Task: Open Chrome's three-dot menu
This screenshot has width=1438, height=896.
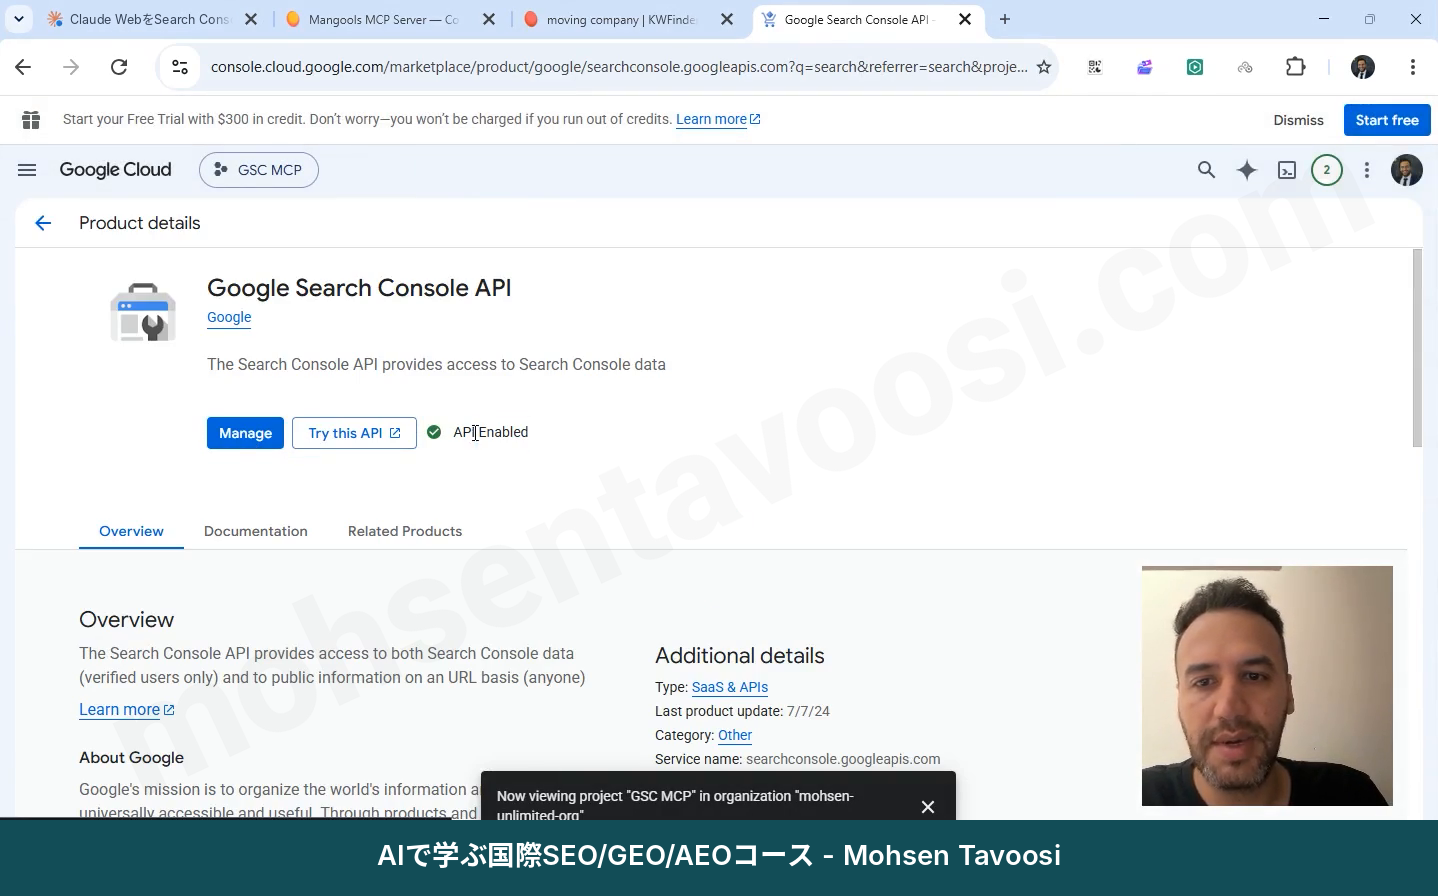Action: 1413,67
